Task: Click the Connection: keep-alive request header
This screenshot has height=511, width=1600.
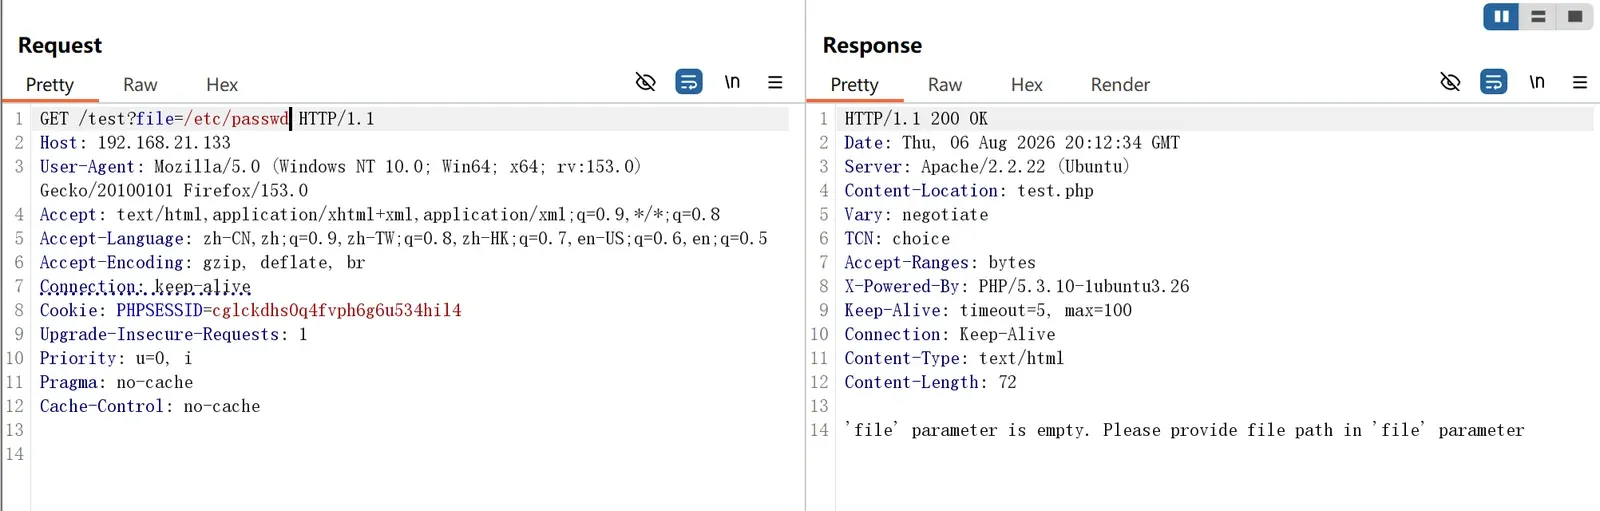Action: click(x=145, y=287)
